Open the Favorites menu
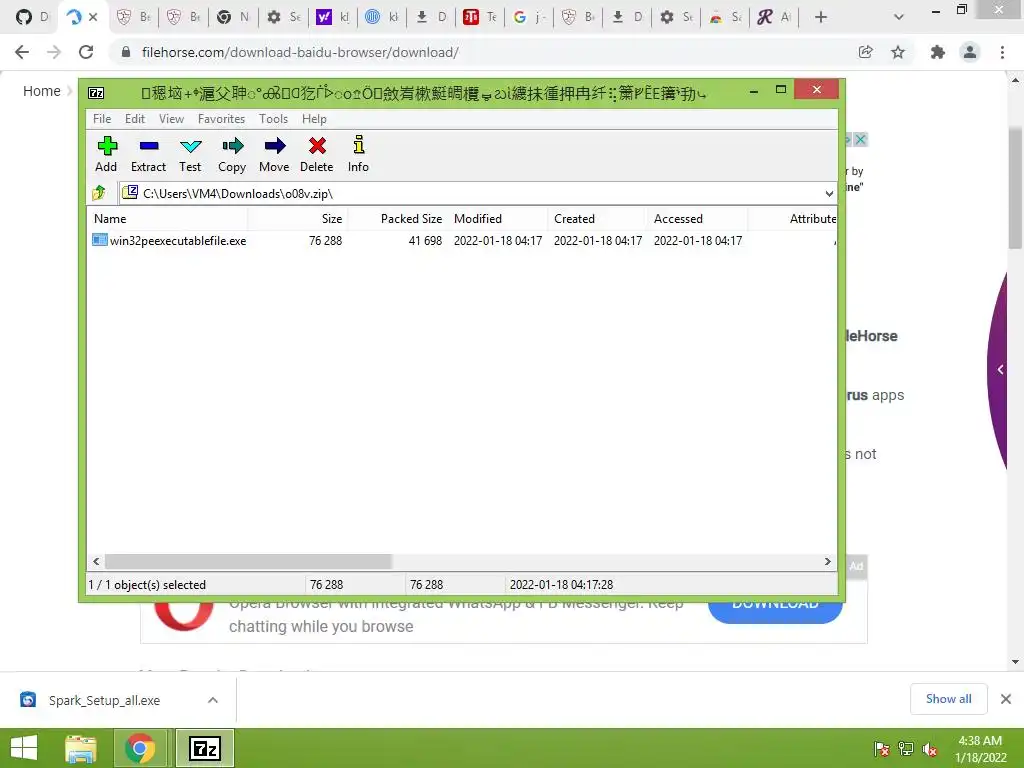The image size is (1024, 768). 221,119
